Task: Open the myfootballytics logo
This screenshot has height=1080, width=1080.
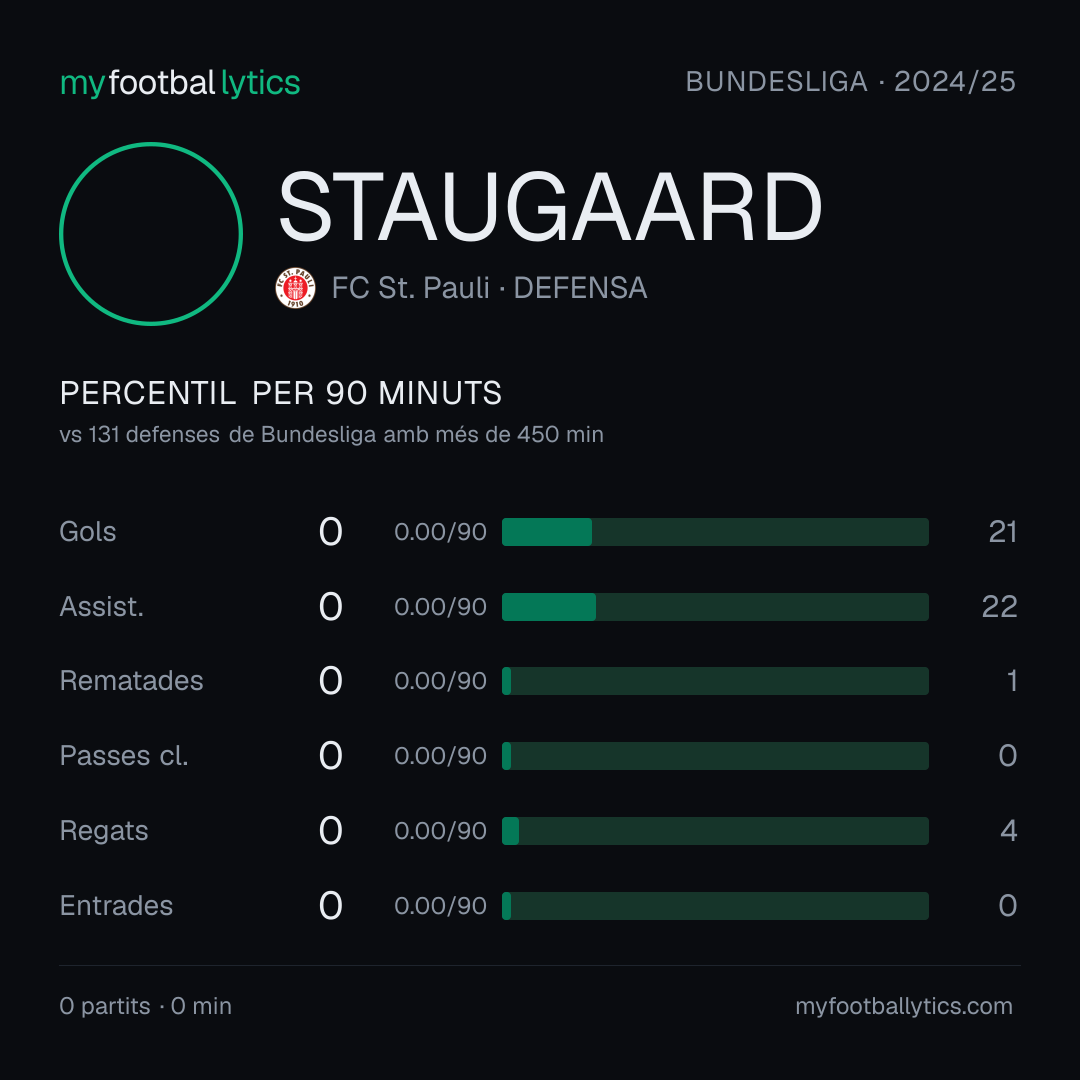Action: tap(180, 83)
